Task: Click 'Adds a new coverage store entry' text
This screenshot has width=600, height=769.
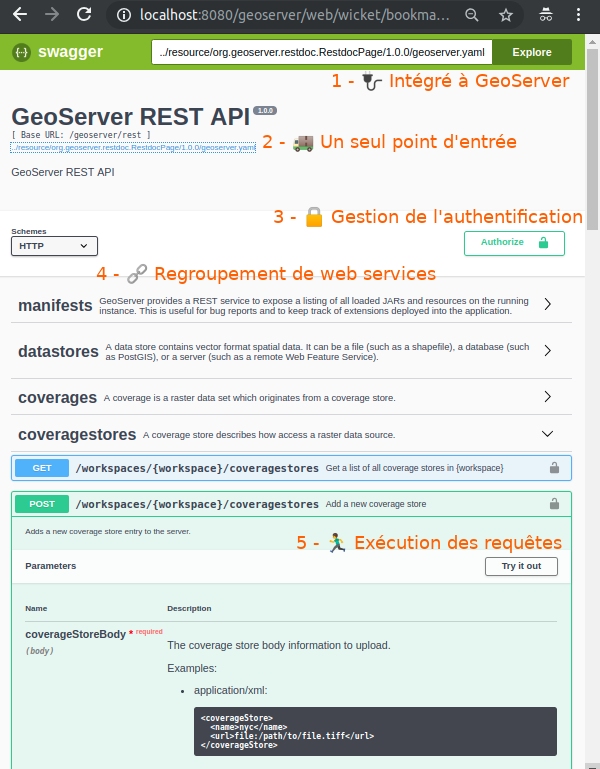Action: click(108, 531)
